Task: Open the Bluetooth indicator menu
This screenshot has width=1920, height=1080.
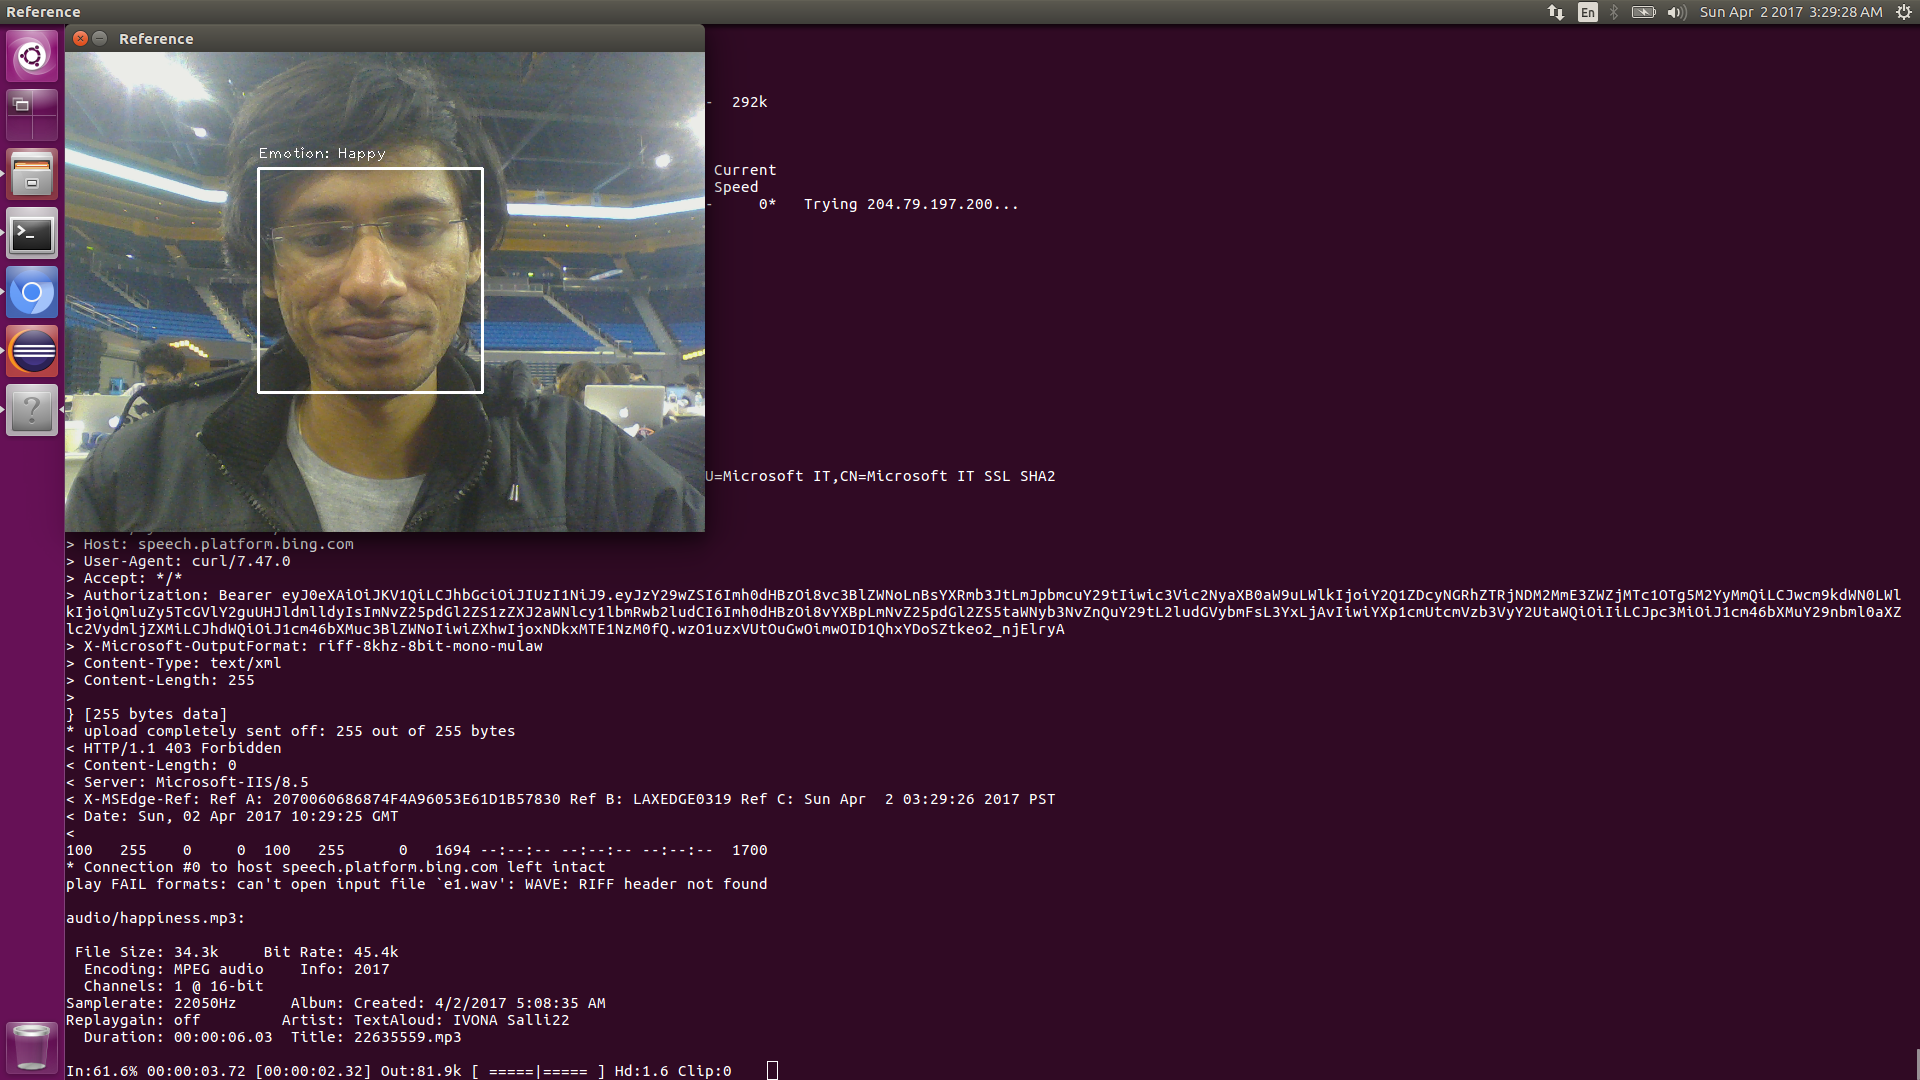Action: 1613,12
